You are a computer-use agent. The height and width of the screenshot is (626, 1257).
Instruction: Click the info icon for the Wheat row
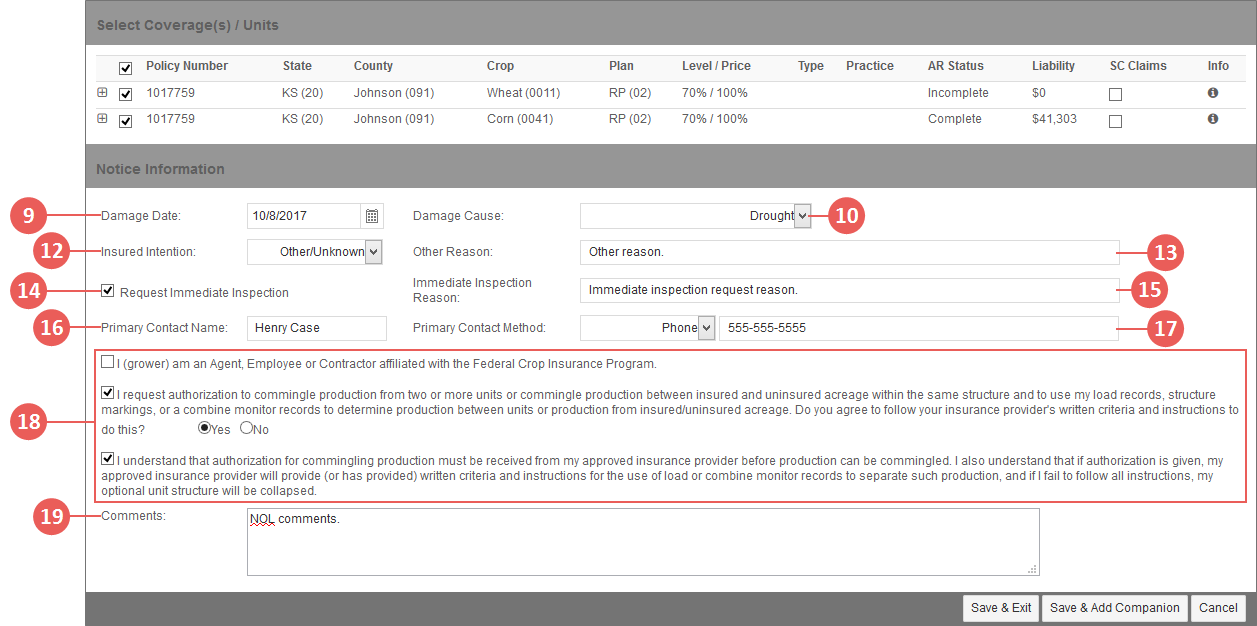(x=1213, y=93)
